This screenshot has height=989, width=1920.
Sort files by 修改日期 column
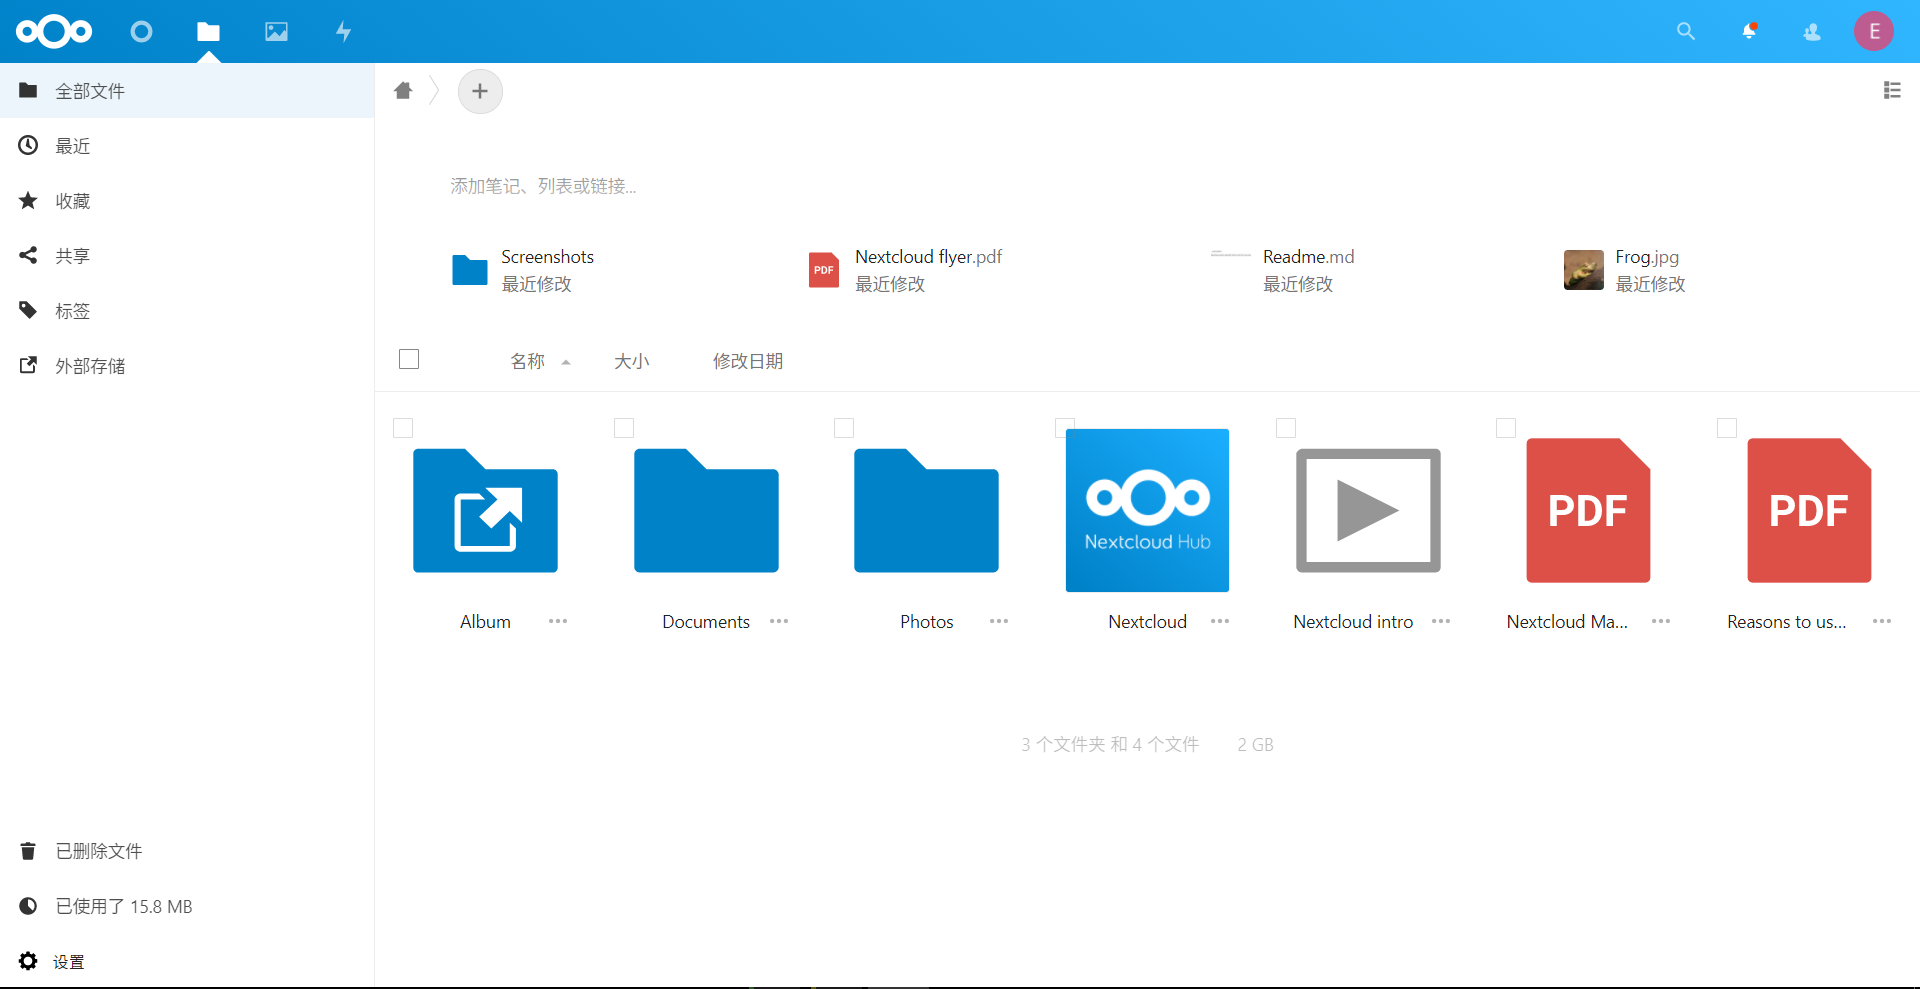point(748,361)
